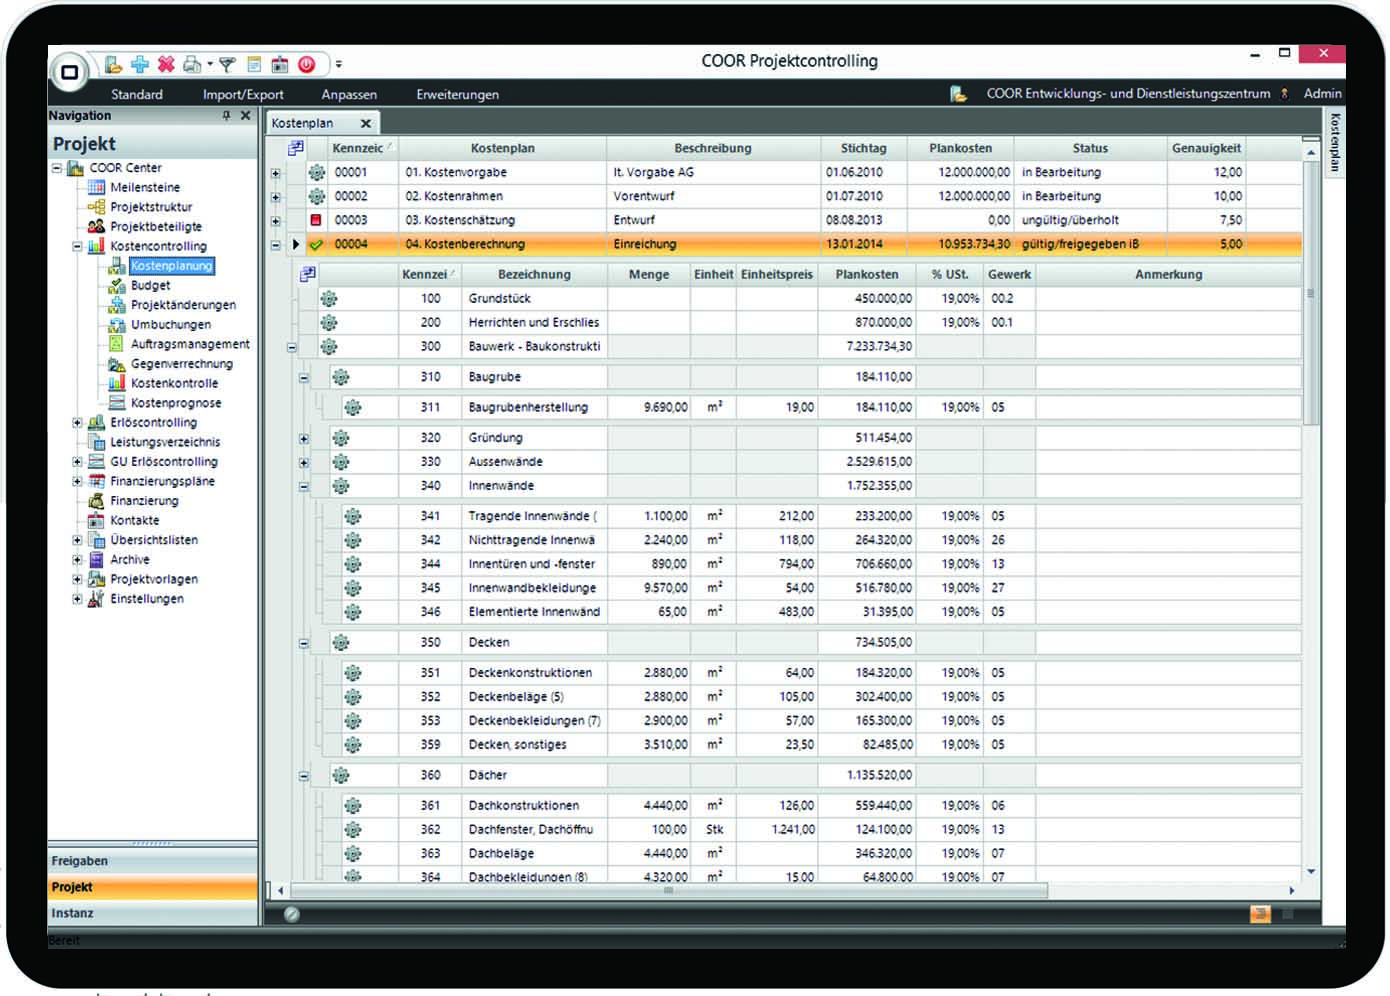Screen dimensions: 1390x996
Task: Select Auftragsmanagement tree item
Action: coord(190,344)
